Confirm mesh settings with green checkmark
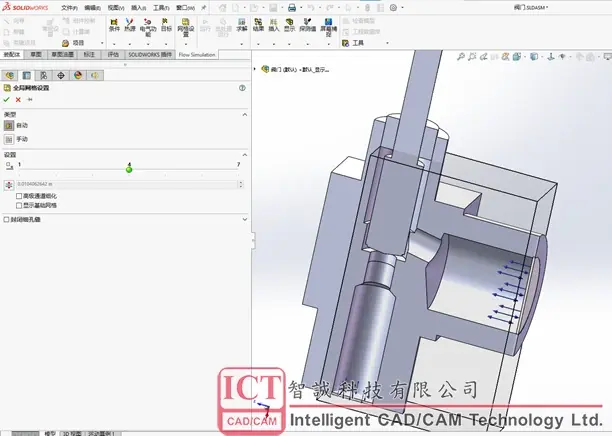The width and height of the screenshot is (612, 436). tap(6, 100)
